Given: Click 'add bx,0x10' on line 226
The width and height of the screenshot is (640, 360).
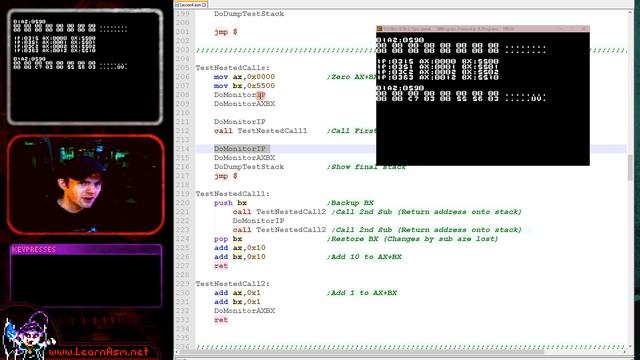Looking at the screenshot, I should (x=240, y=257).
